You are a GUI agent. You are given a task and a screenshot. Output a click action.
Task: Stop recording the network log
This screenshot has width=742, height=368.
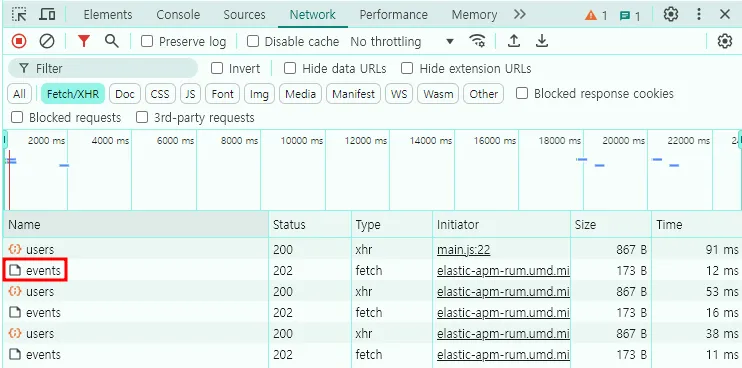click(x=19, y=42)
